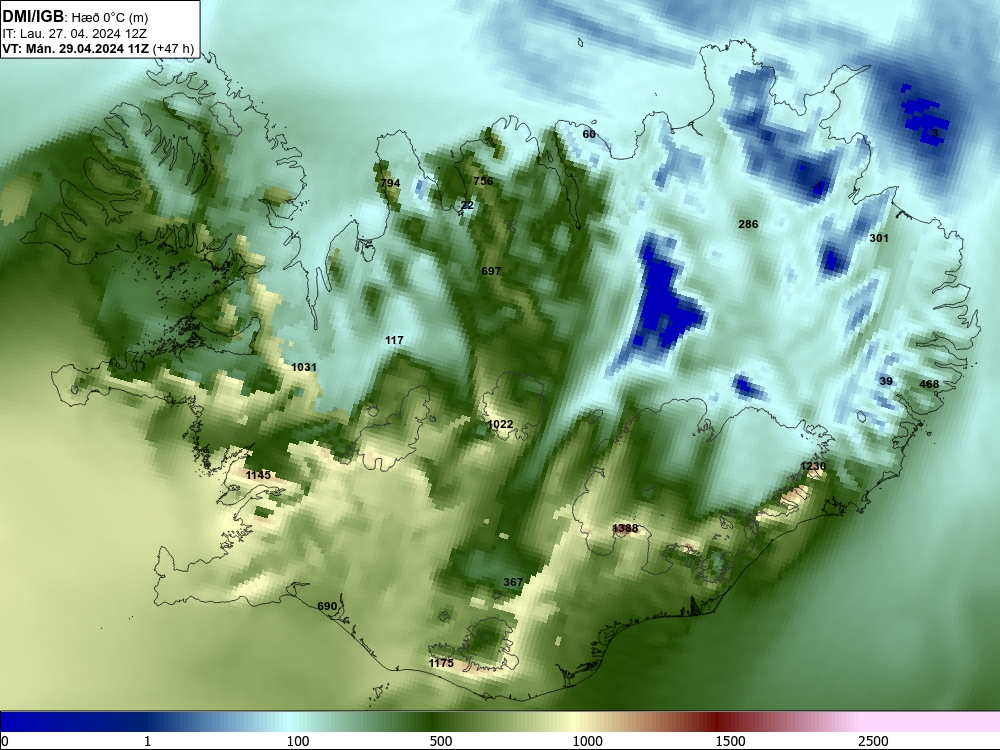The height and width of the screenshot is (750, 1000).
Task: Click the 690 value label on map
Action: pyautogui.click(x=327, y=606)
